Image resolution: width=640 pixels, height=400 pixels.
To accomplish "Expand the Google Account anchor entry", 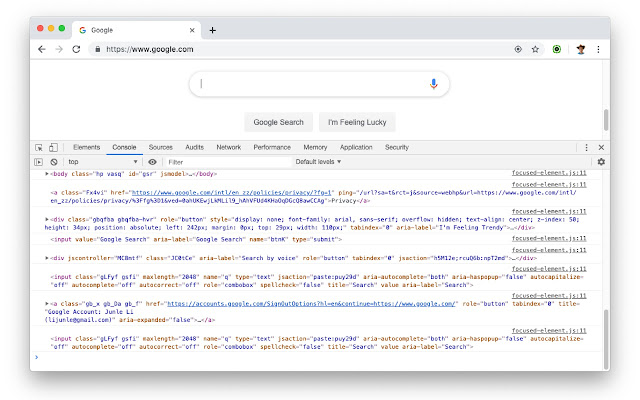I will click(47, 304).
